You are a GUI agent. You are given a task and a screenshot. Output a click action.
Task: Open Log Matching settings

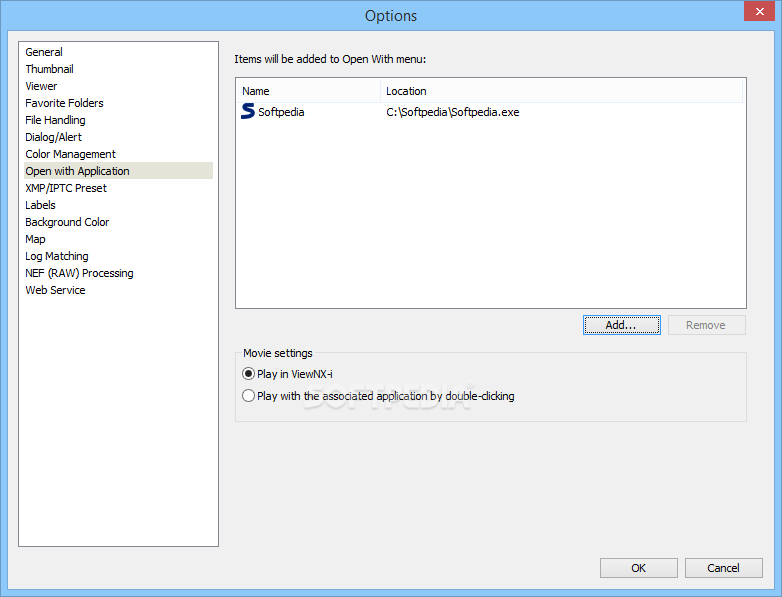(56, 255)
